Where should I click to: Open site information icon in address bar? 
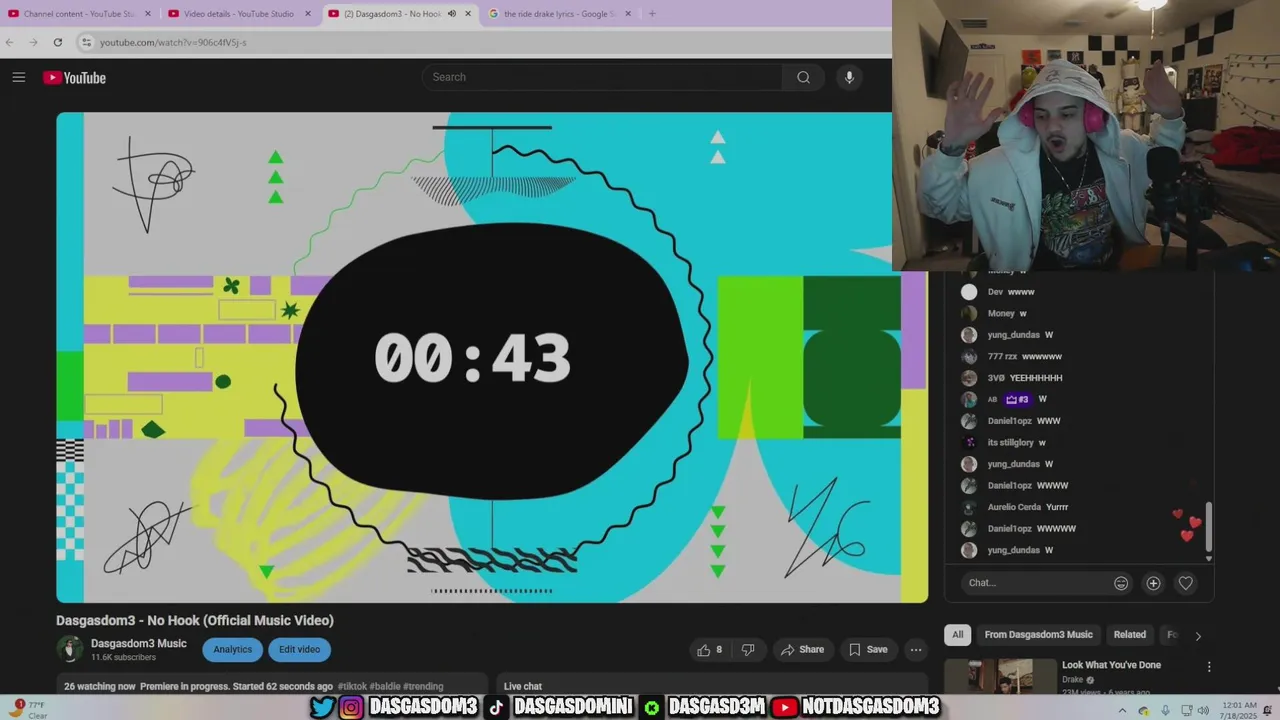click(87, 42)
